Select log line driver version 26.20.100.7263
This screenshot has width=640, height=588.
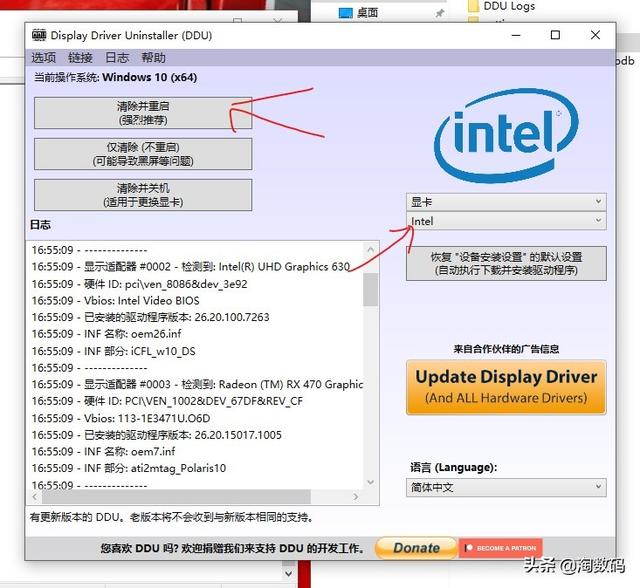[x=151, y=317]
